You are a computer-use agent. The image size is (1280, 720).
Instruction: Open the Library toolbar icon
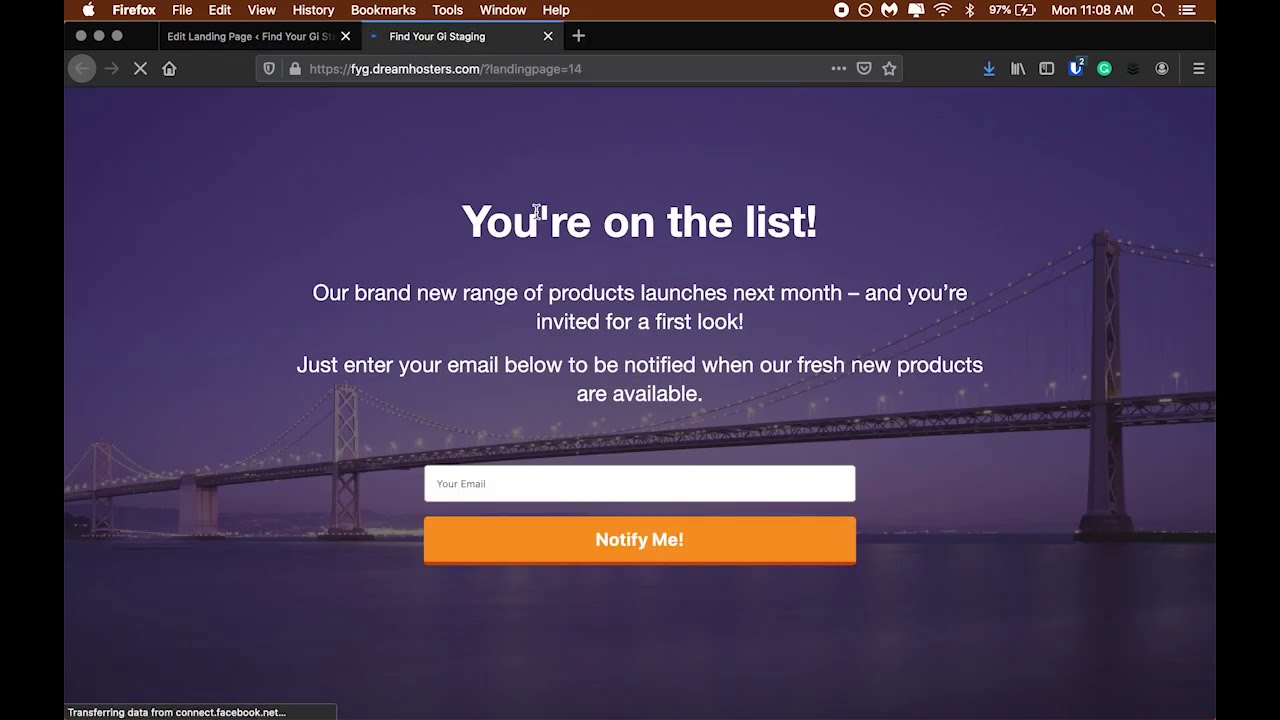tap(1018, 69)
